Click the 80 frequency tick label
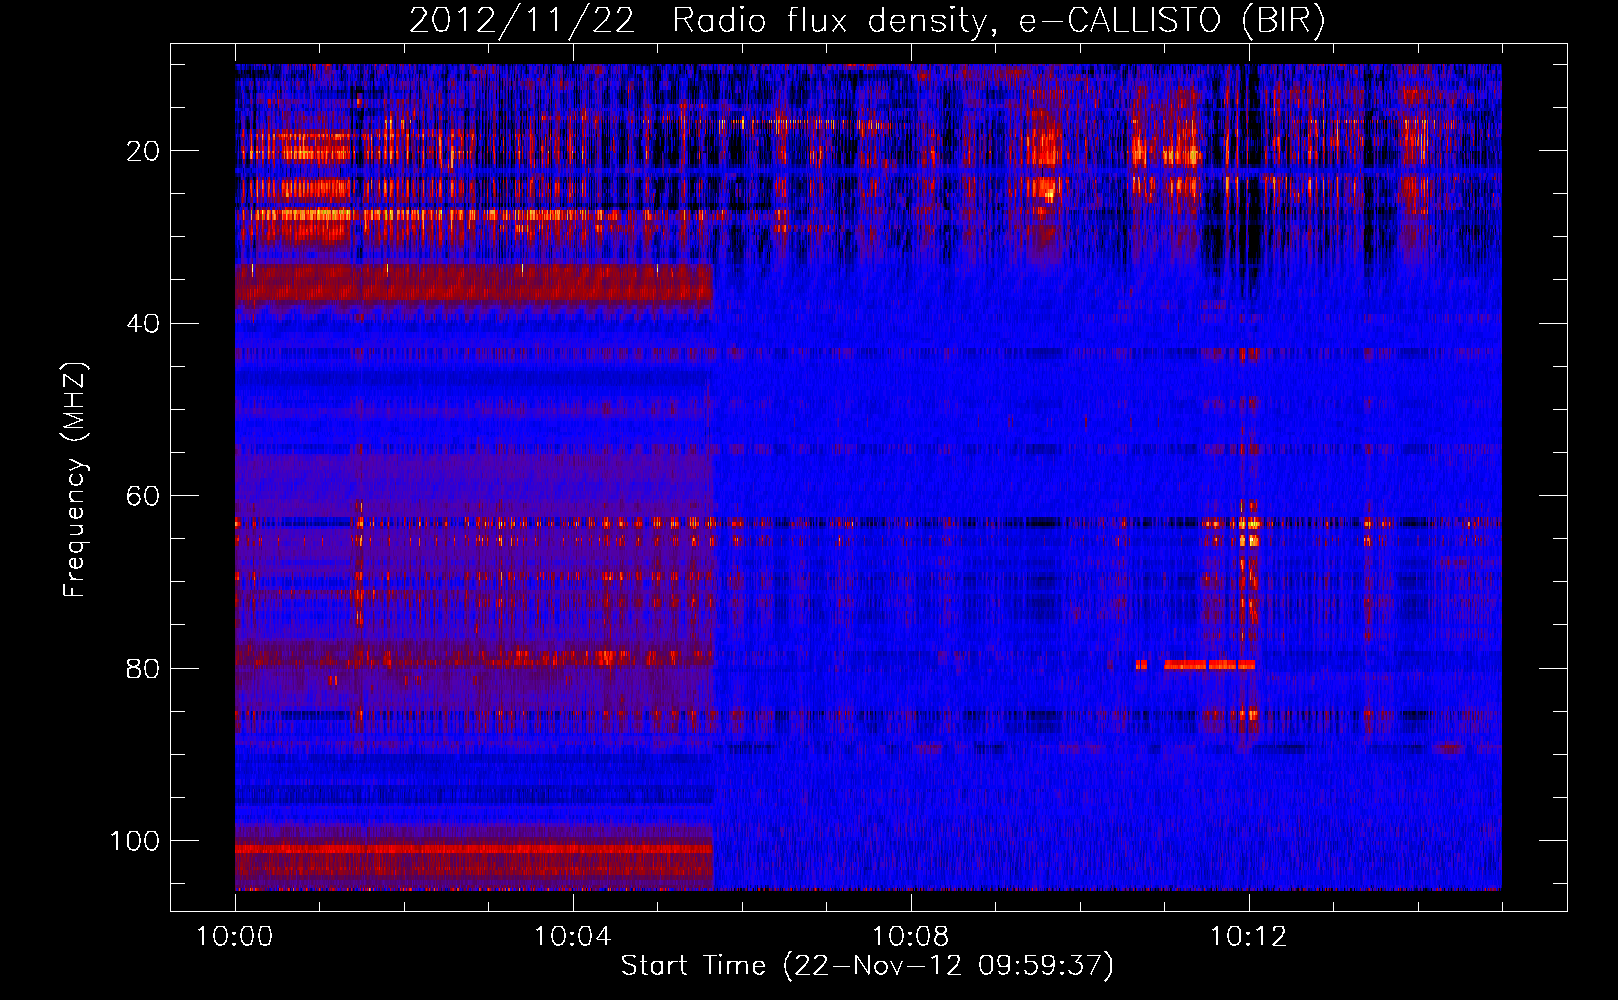The height and width of the screenshot is (1000, 1618). (x=143, y=668)
